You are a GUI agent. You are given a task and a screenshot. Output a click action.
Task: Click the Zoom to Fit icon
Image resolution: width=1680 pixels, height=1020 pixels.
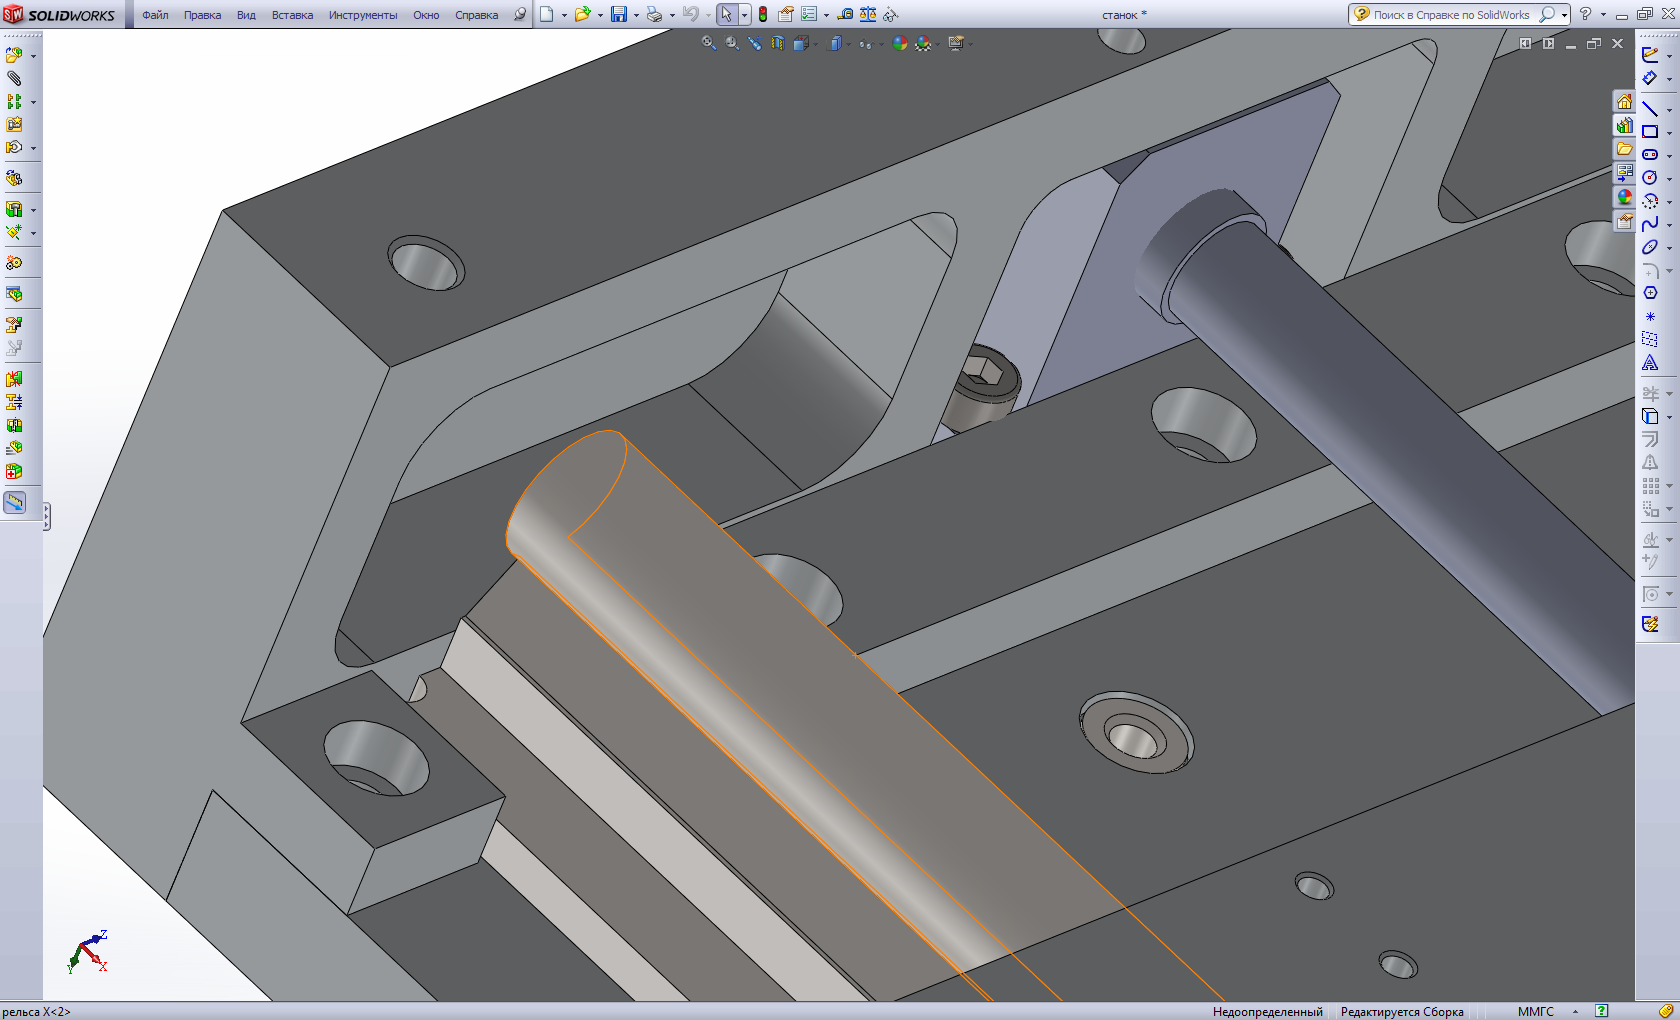point(709,43)
